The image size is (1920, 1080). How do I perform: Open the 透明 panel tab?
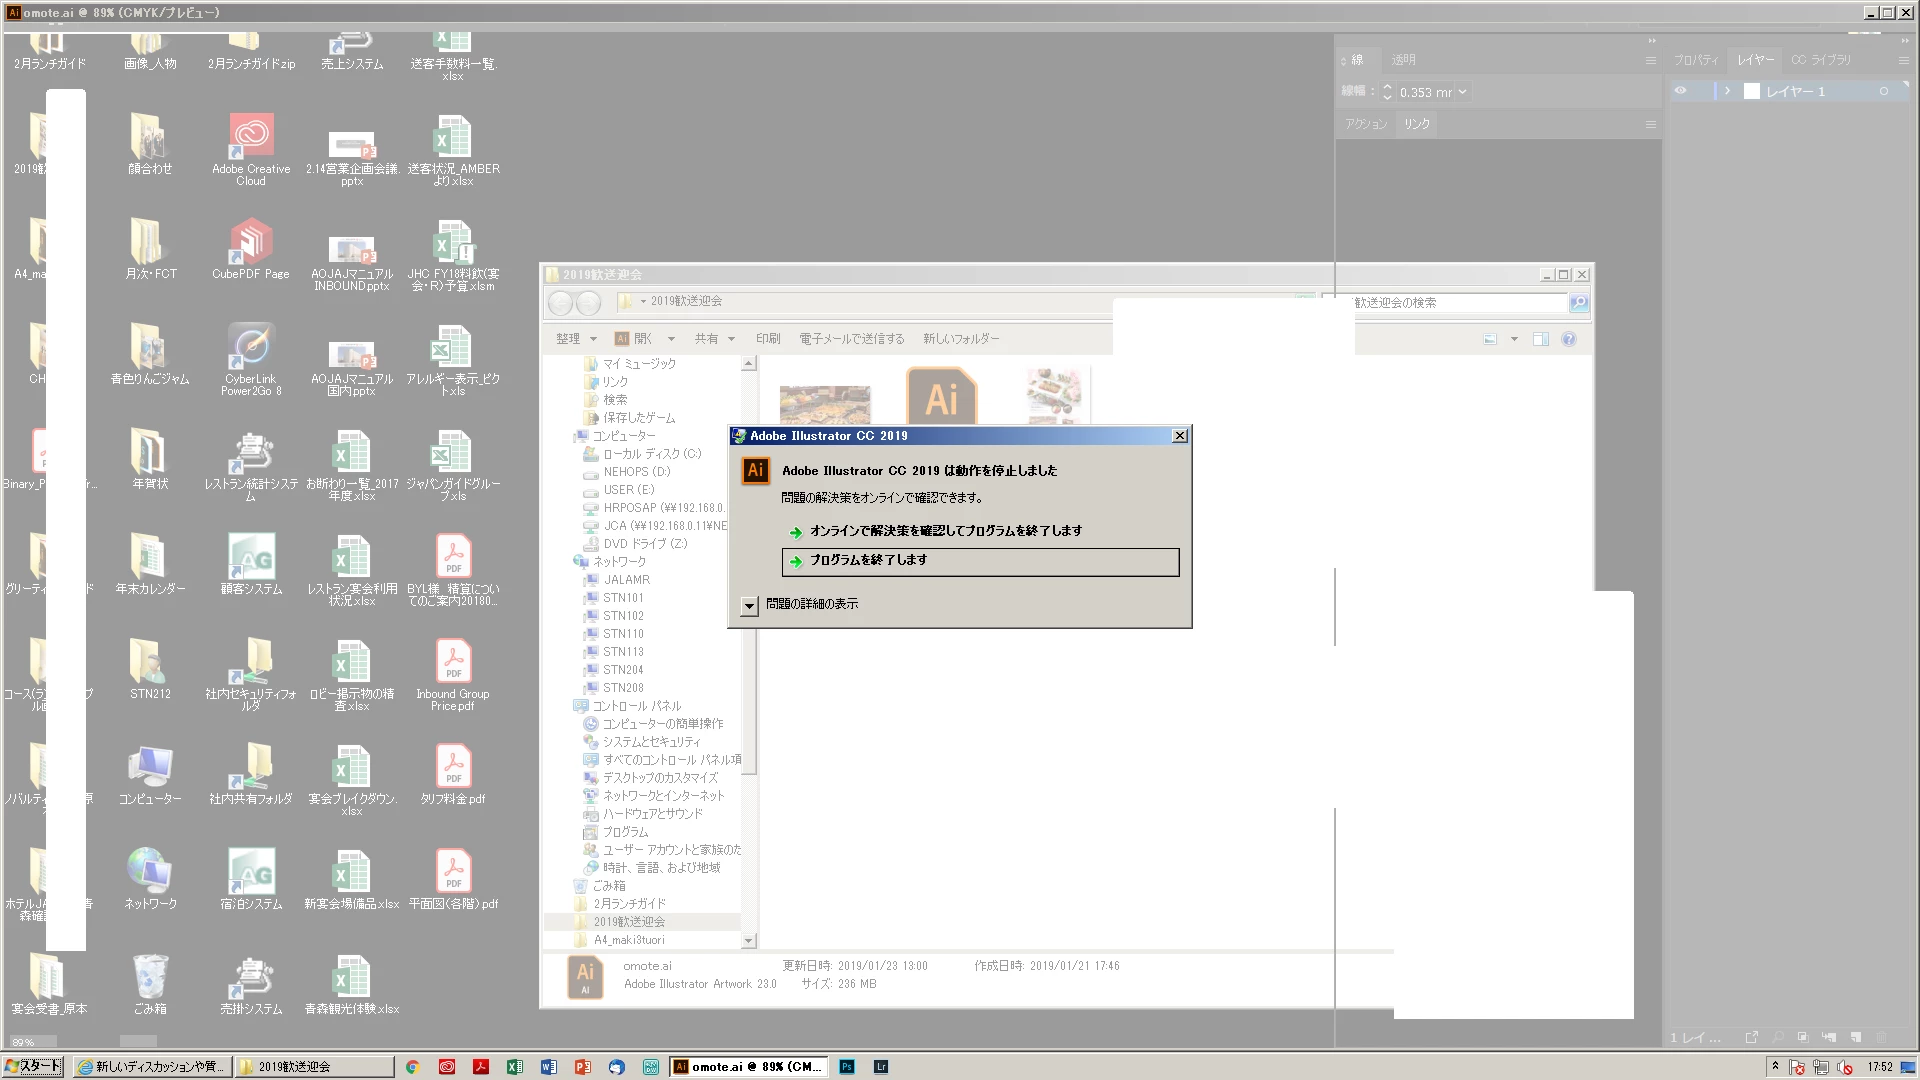[x=1403, y=60]
